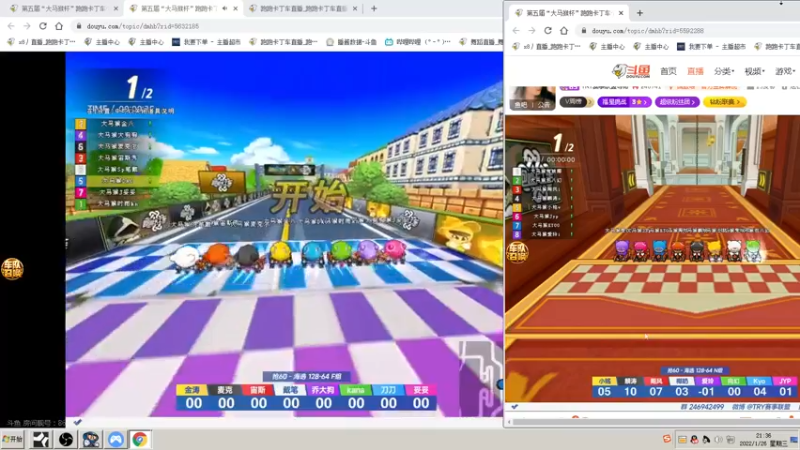
Task: Select the active second tab in left browser window
Action: tap(183, 8)
